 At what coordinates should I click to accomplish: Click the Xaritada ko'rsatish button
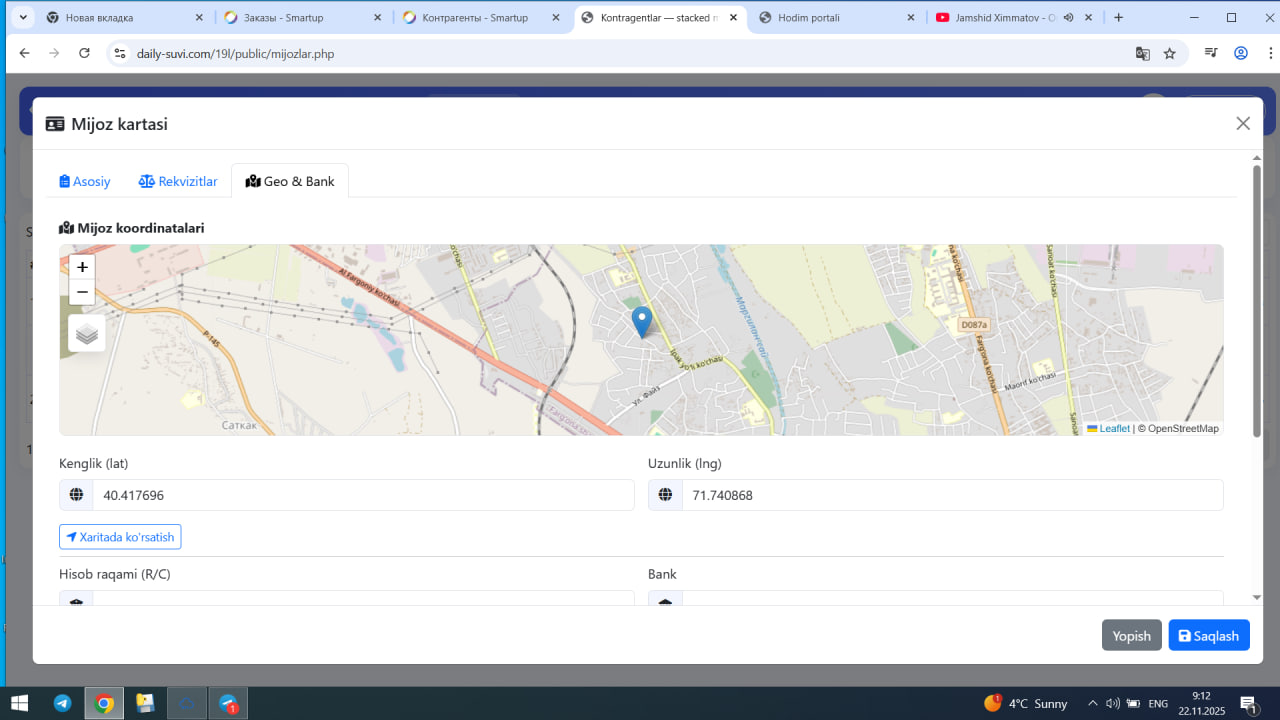[x=120, y=537]
